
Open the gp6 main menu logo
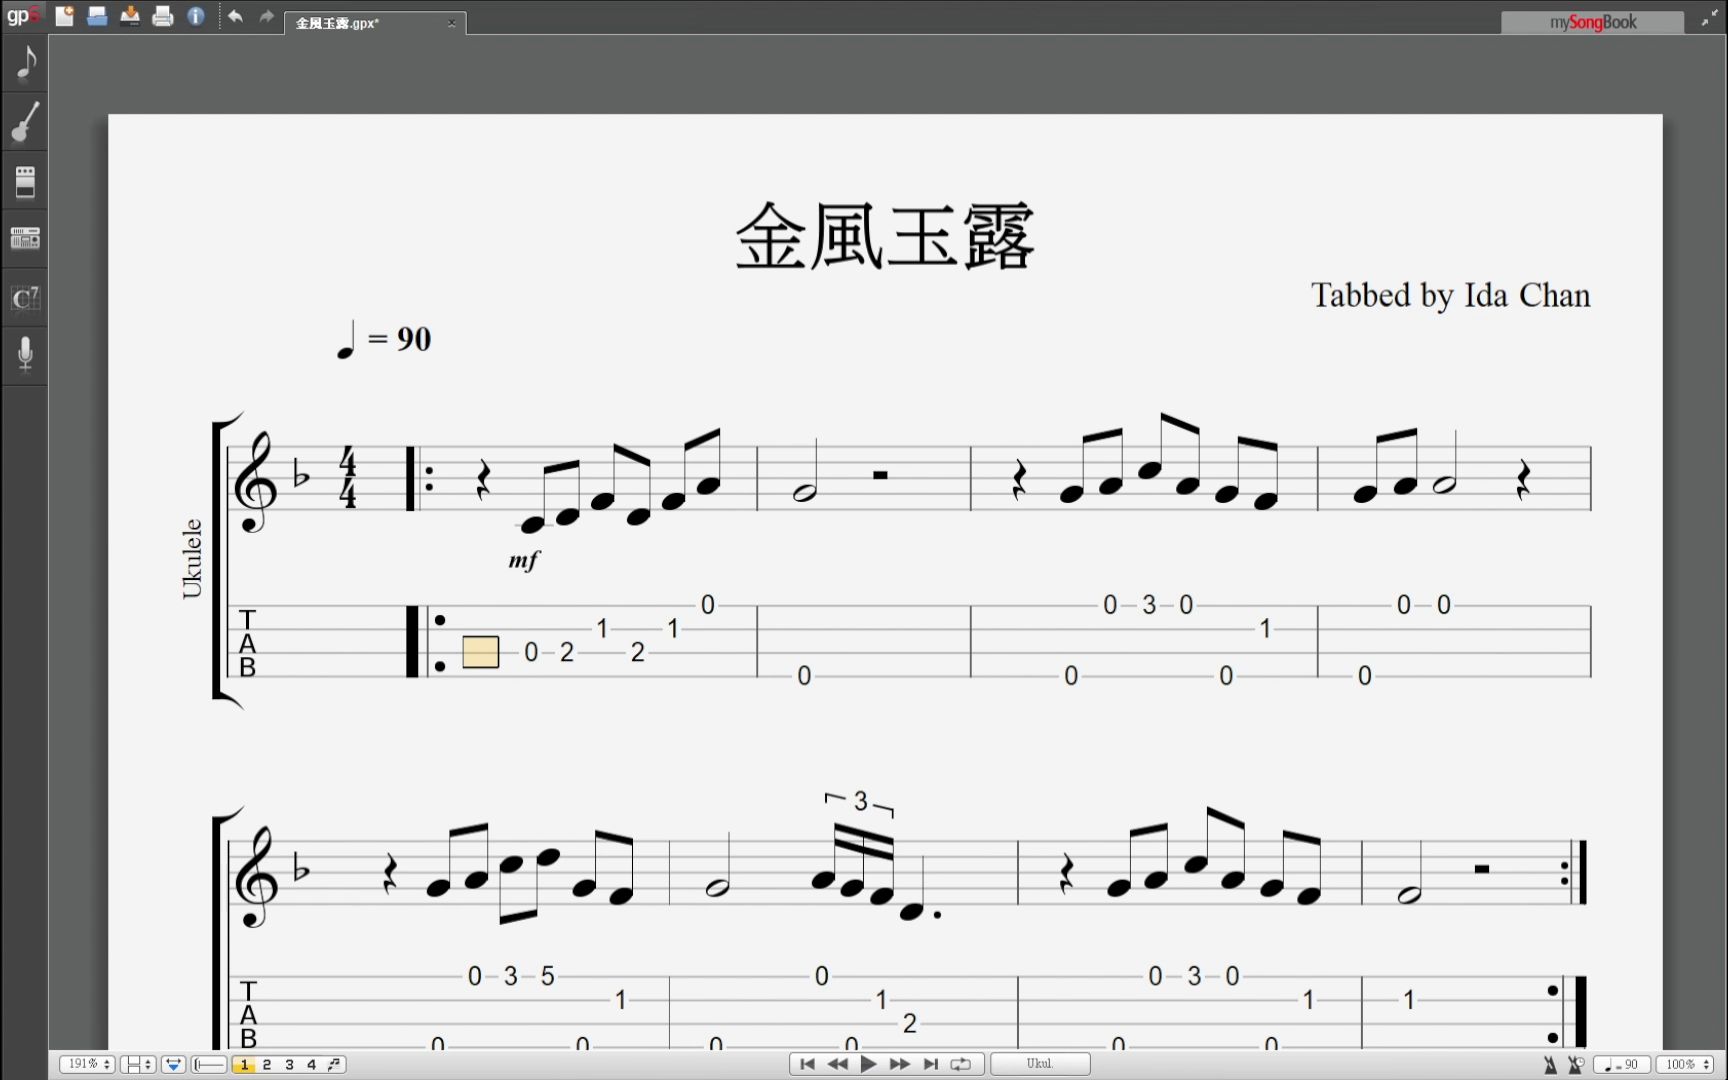(22, 15)
